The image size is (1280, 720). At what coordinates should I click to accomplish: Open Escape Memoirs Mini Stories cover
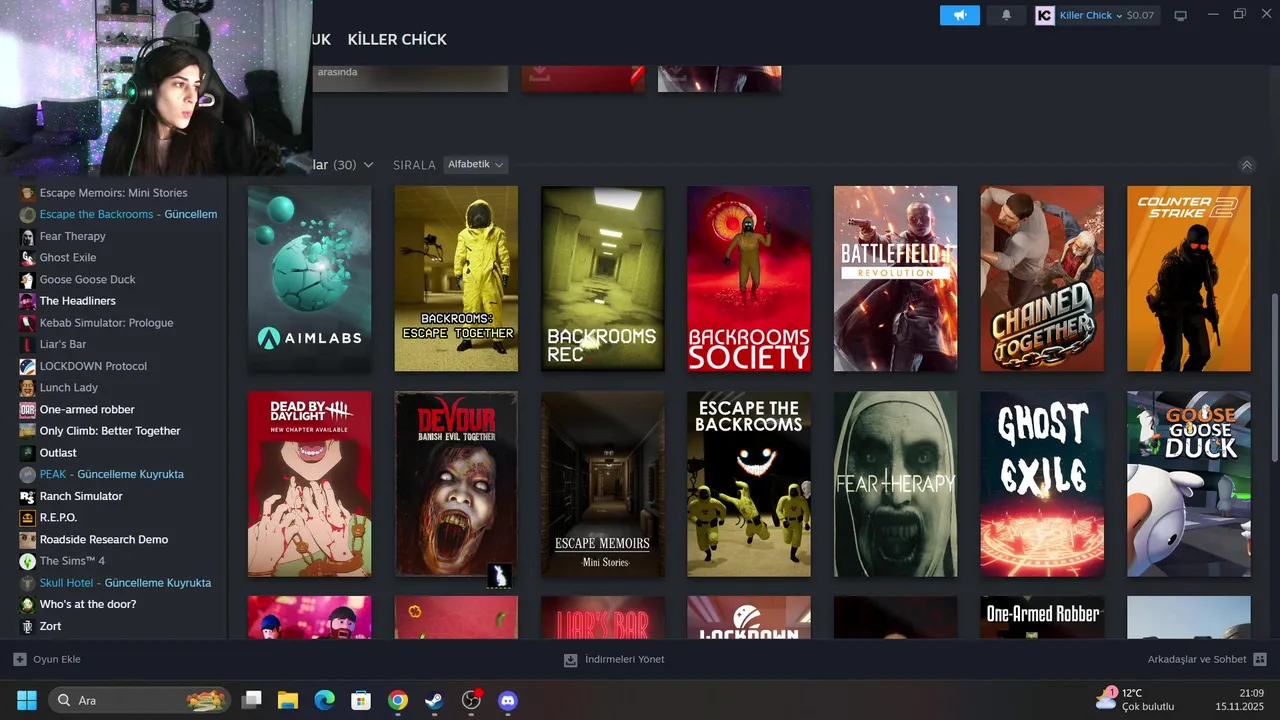(602, 484)
